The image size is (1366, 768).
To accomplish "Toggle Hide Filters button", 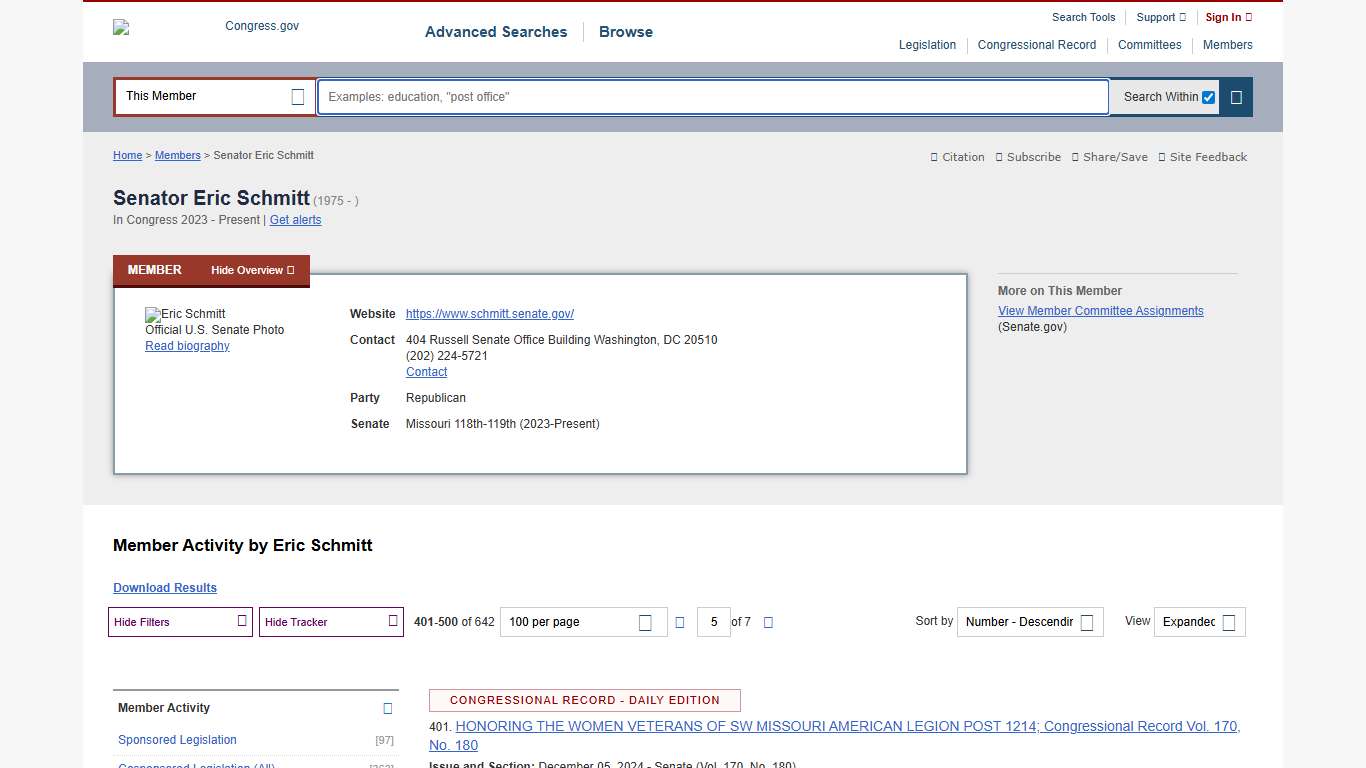I will [180, 622].
